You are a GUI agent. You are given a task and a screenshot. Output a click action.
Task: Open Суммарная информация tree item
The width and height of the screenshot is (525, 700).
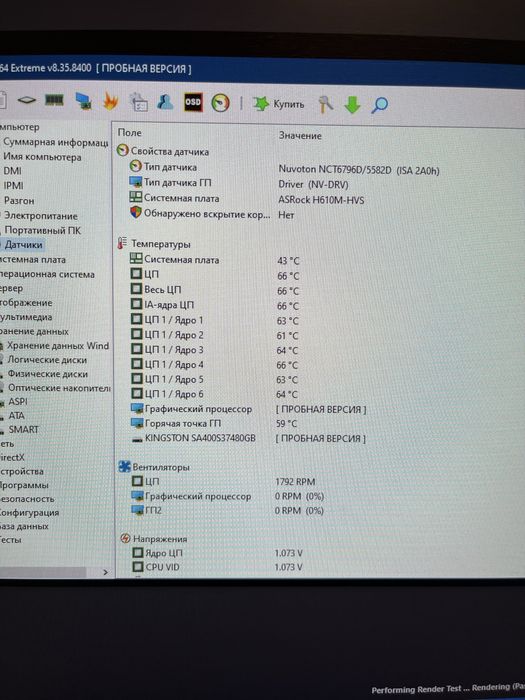(55, 142)
